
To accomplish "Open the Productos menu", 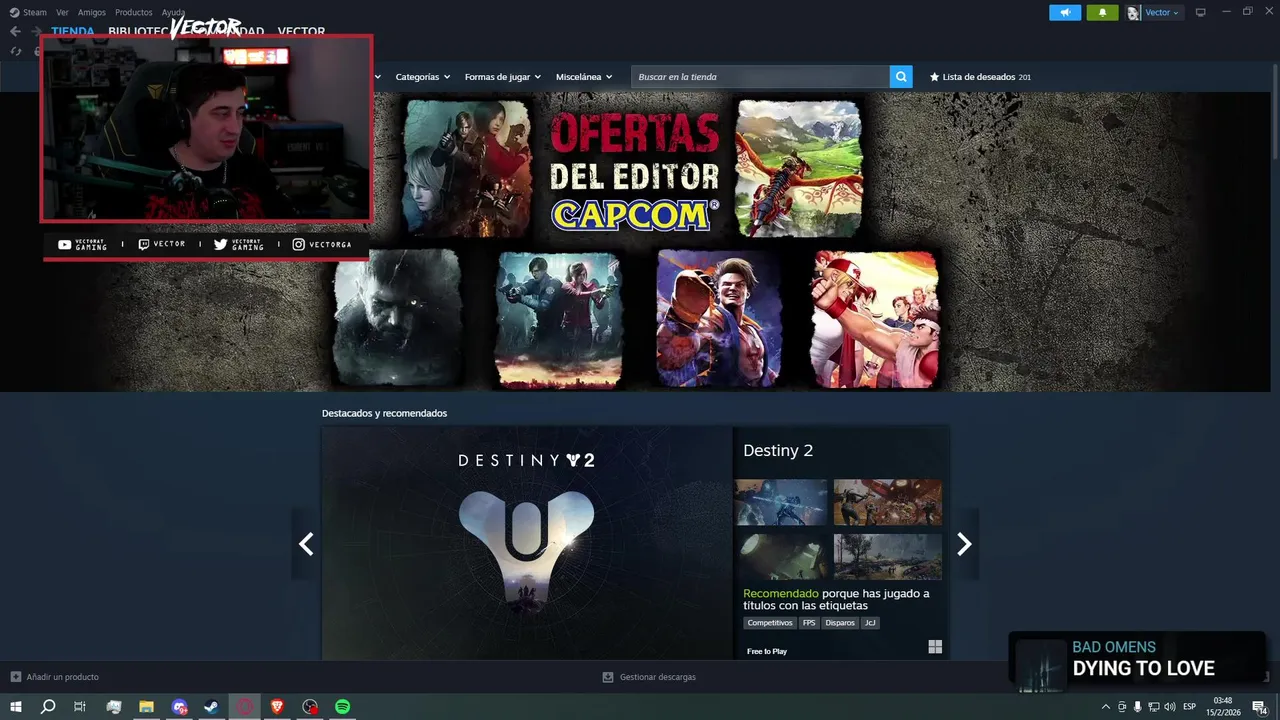I will pyautogui.click(x=134, y=12).
